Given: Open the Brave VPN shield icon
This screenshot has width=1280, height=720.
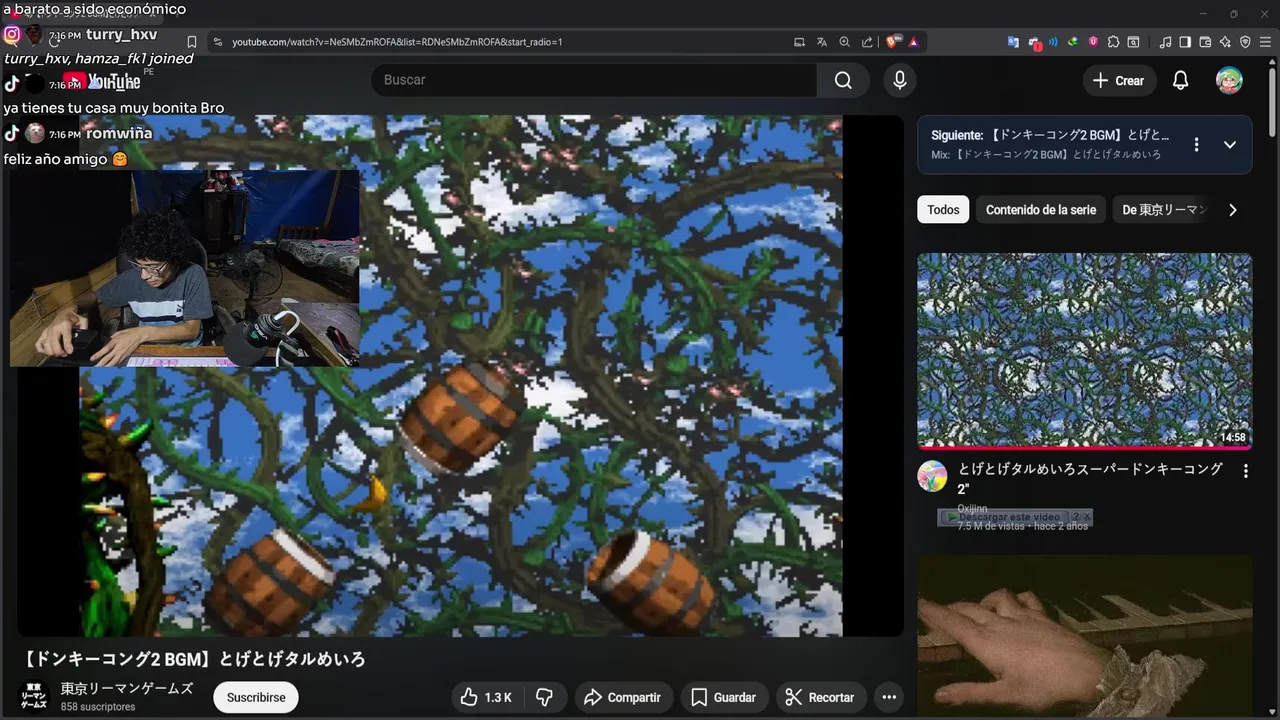Looking at the screenshot, I should coord(1245,42).
